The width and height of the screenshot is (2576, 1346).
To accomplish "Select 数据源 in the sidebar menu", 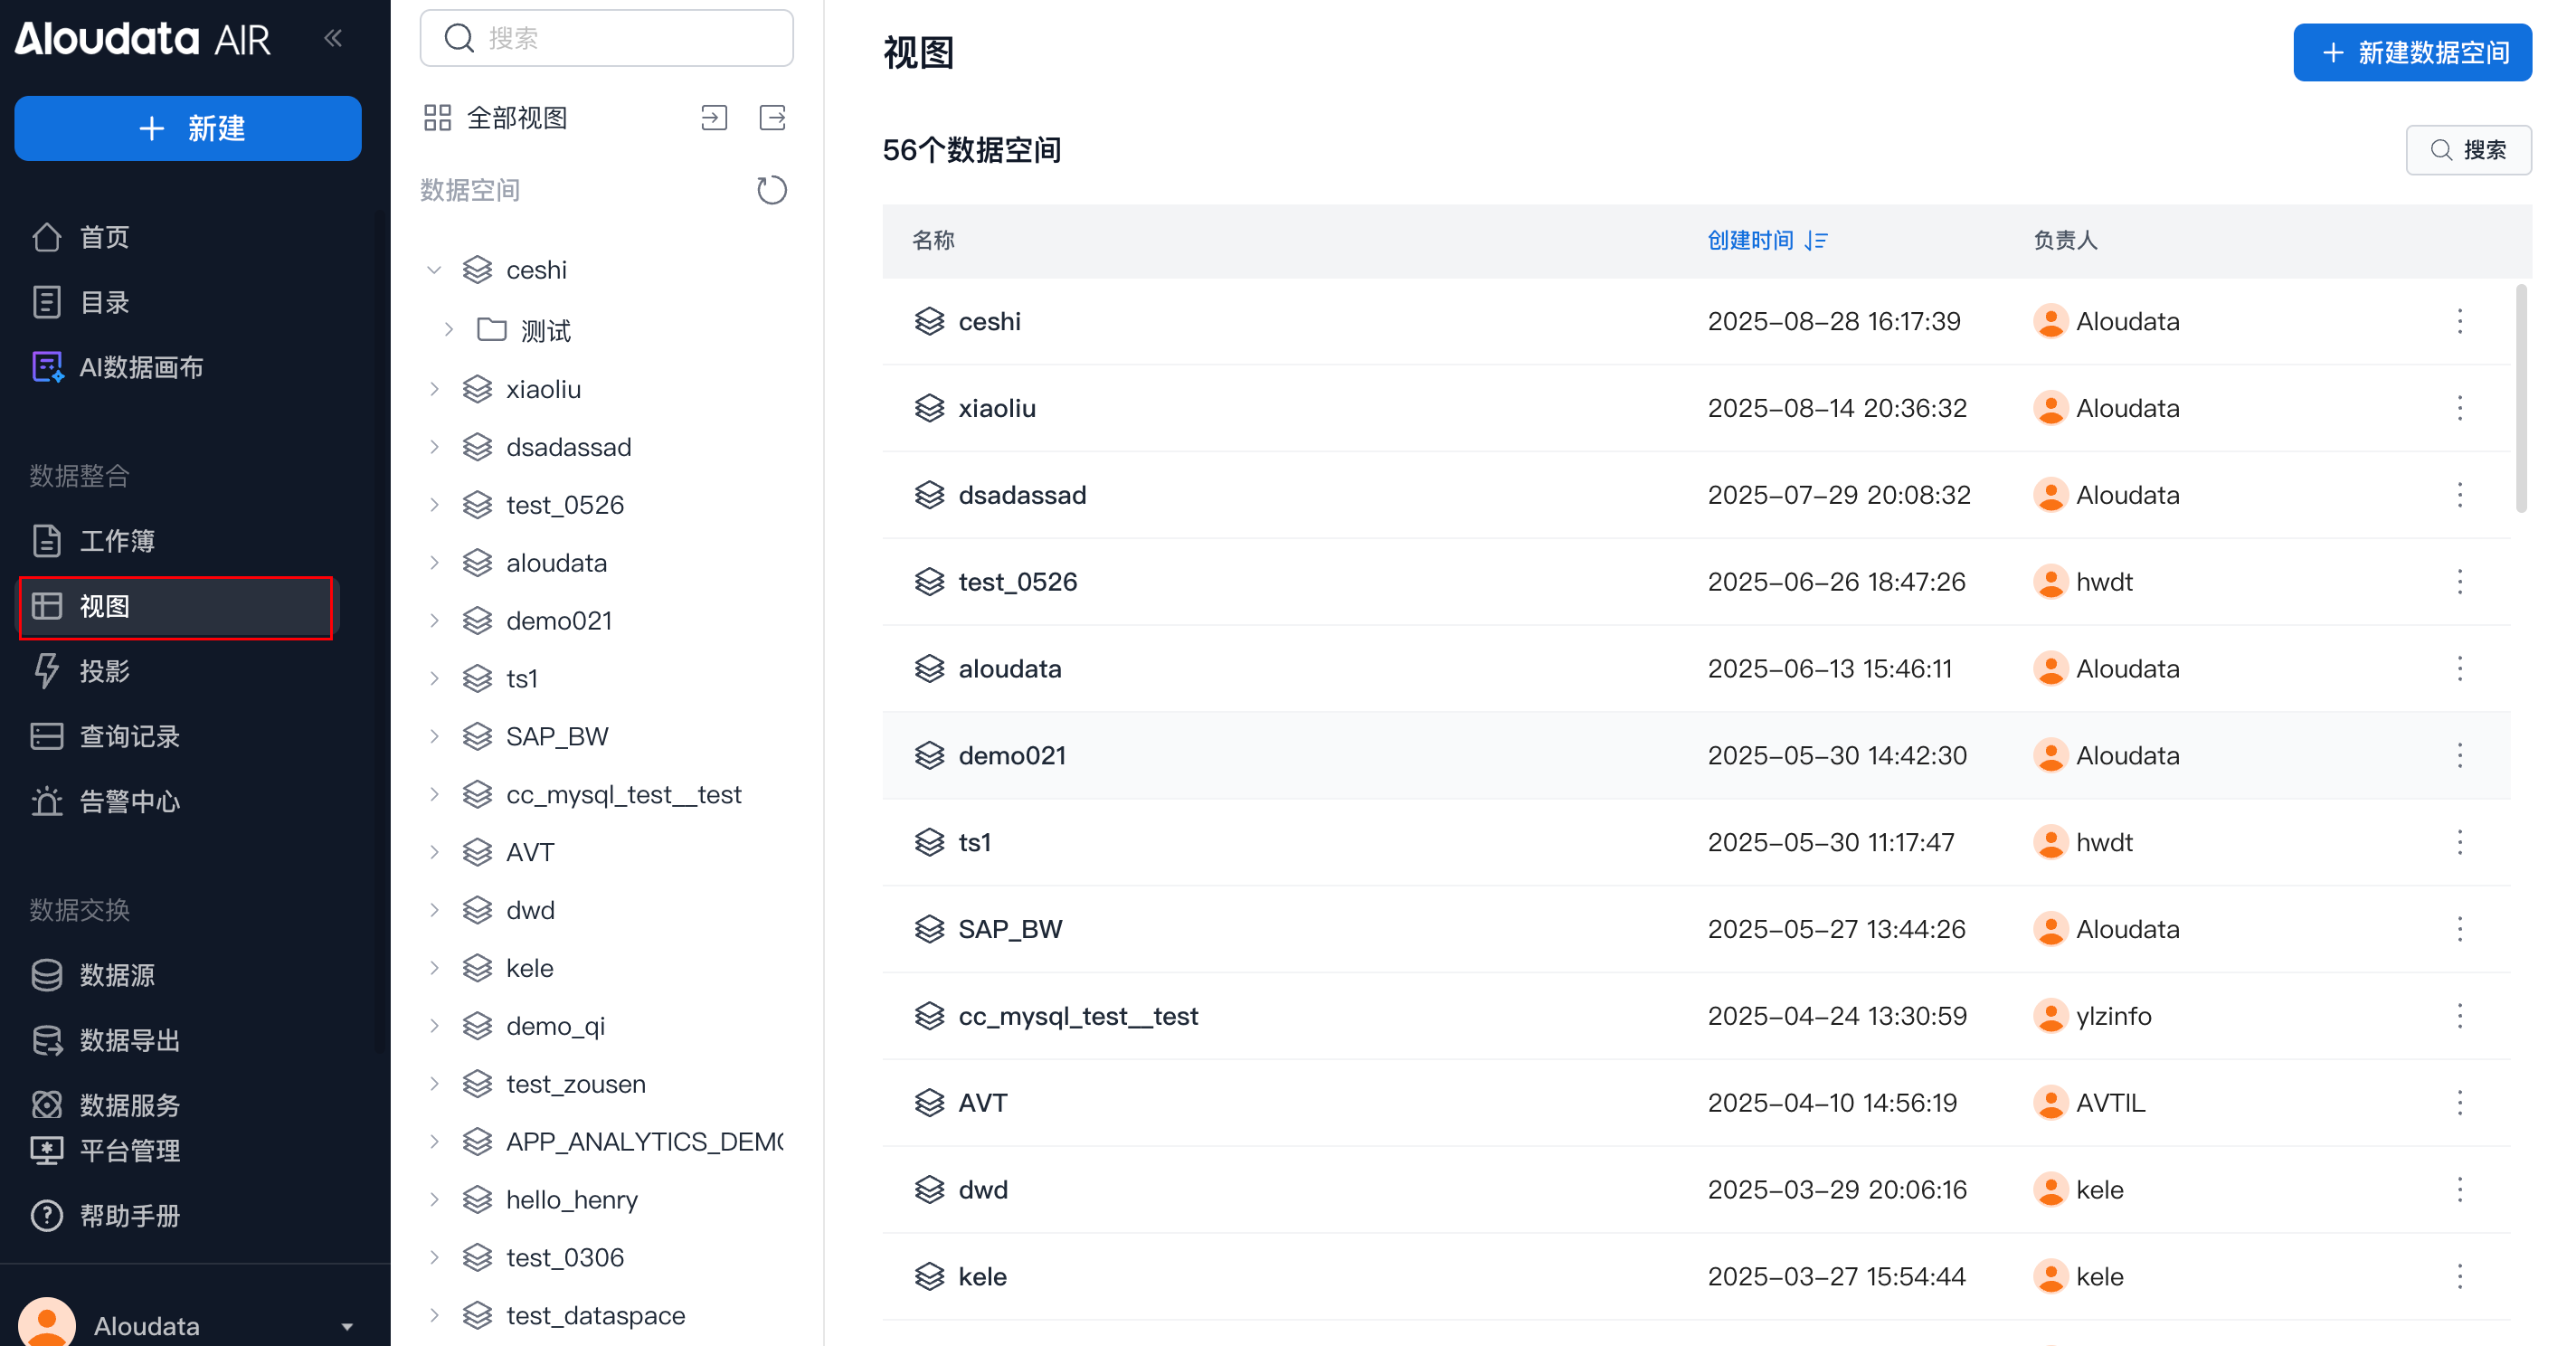I will click(x=116, y=974).
